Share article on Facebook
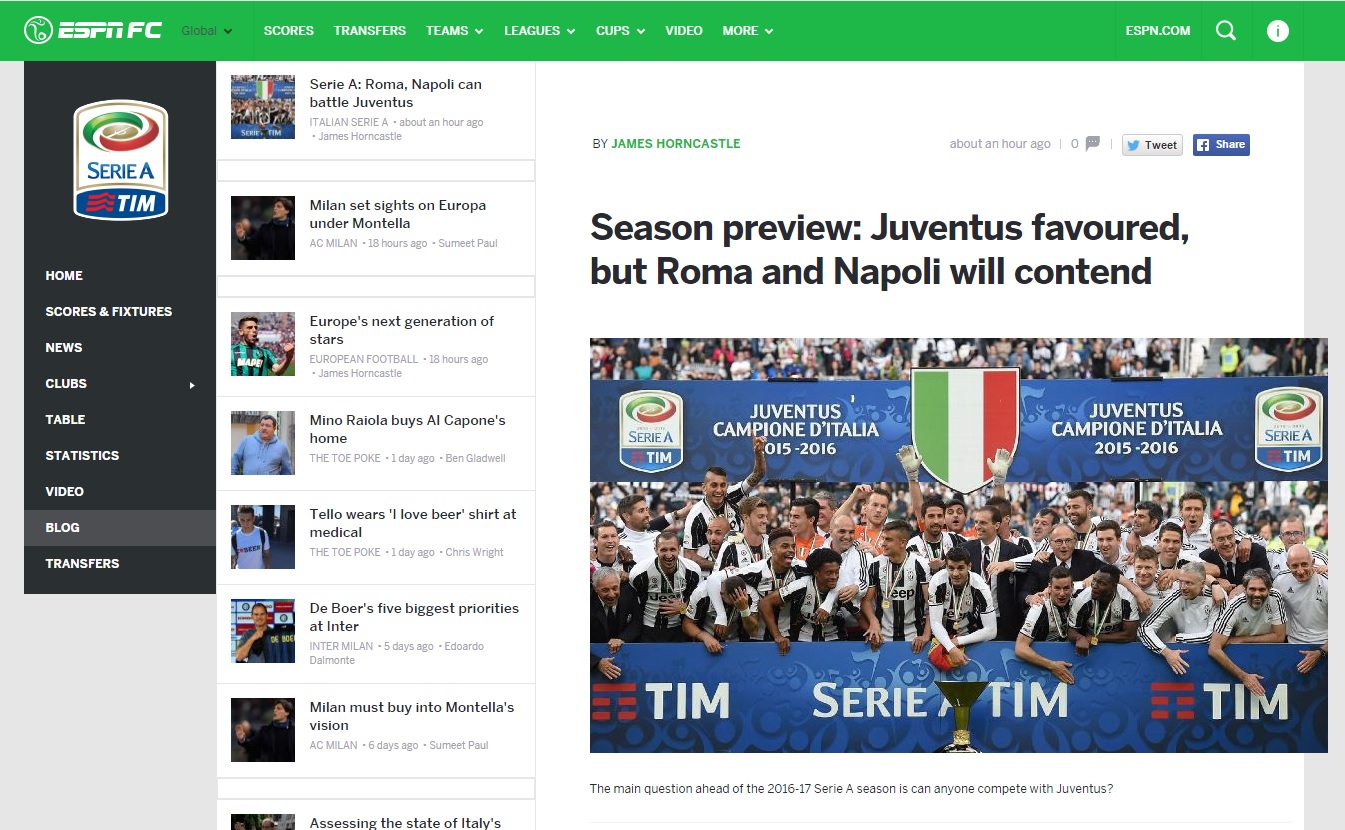 (1221, 145)
